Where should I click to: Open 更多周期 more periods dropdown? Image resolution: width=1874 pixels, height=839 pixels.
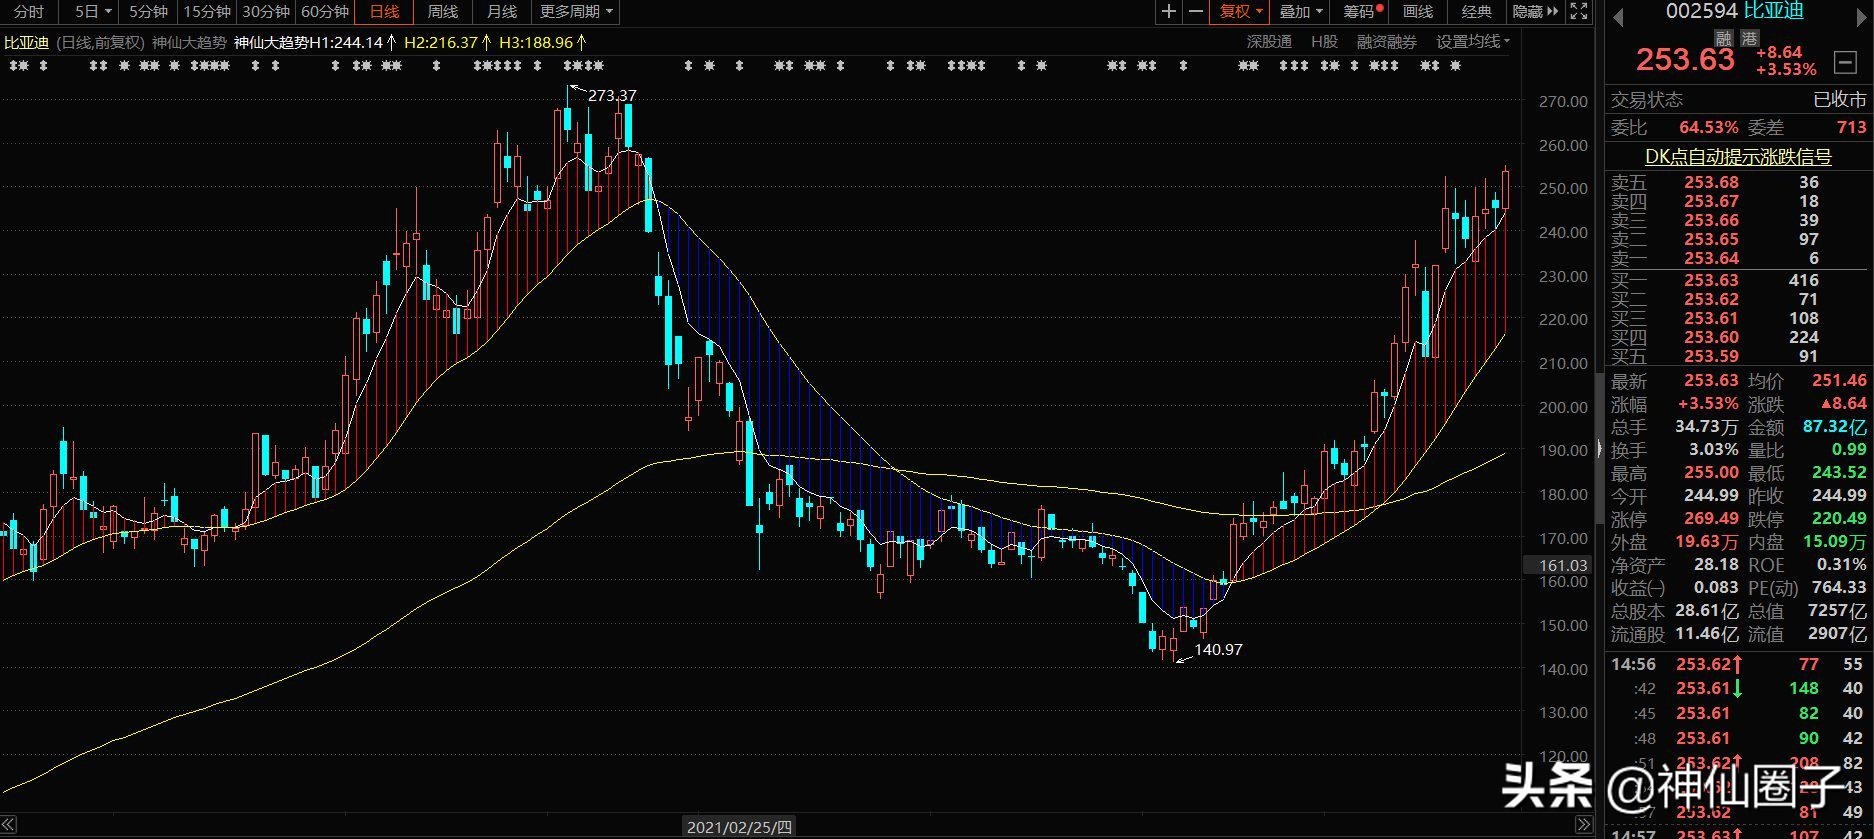(577, 12)
